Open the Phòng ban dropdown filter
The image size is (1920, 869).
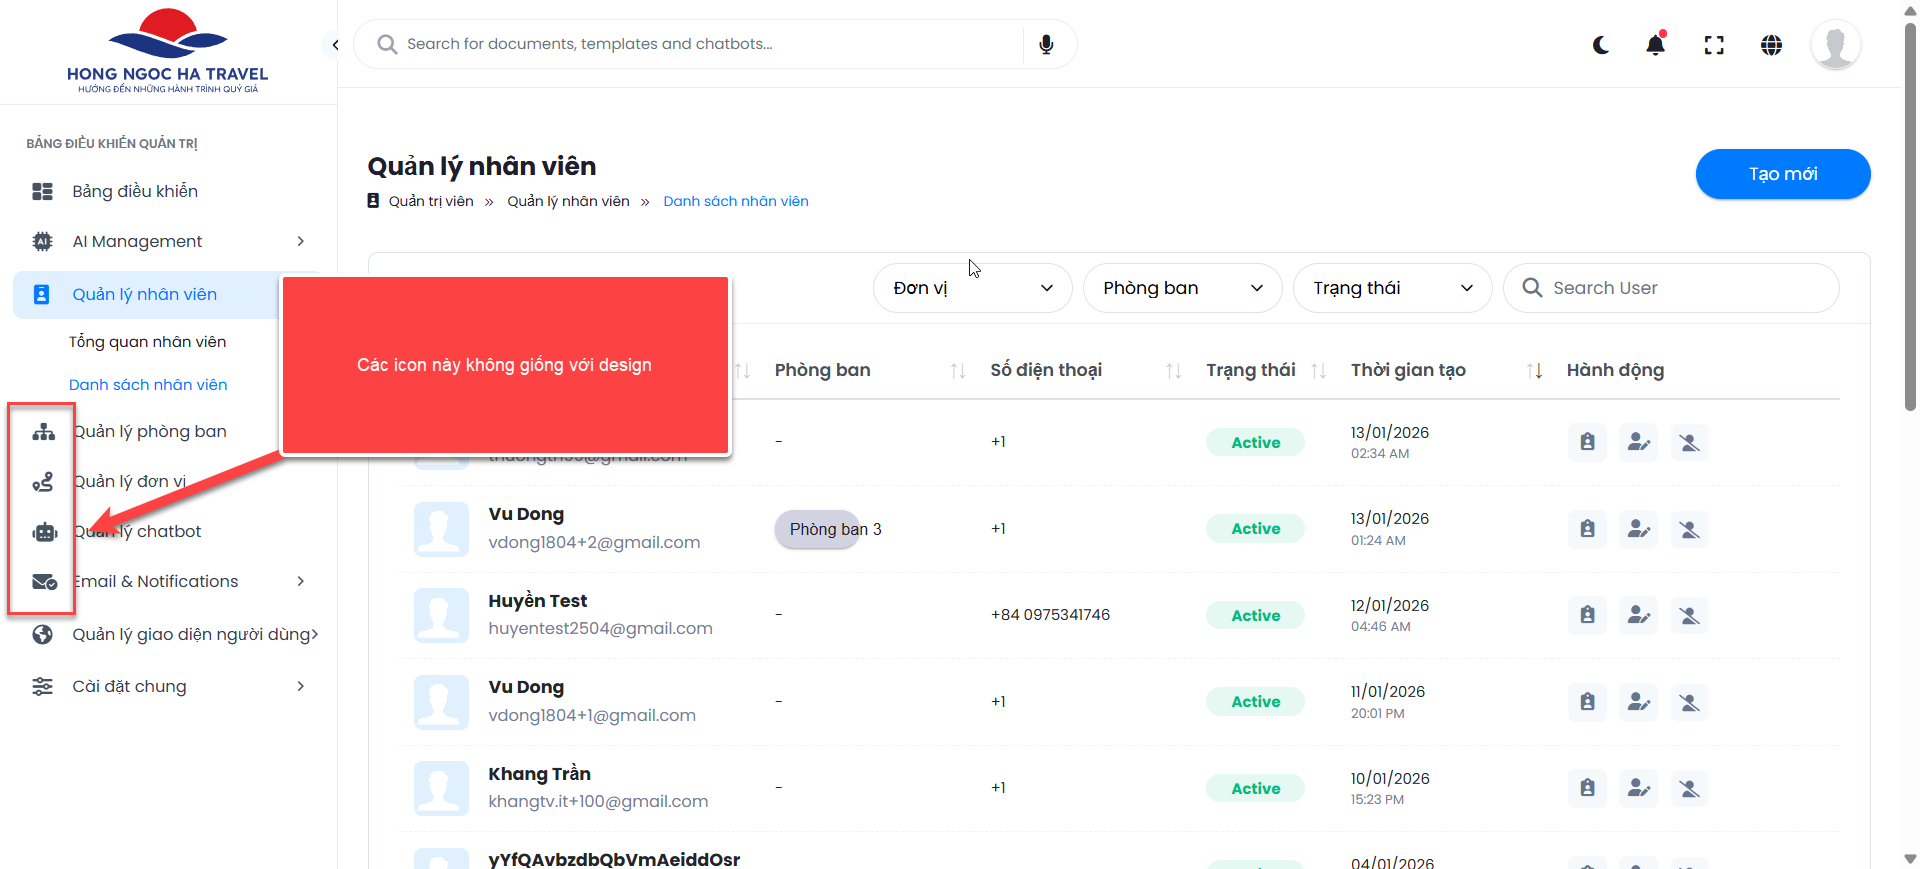(x=1182, y=288)
